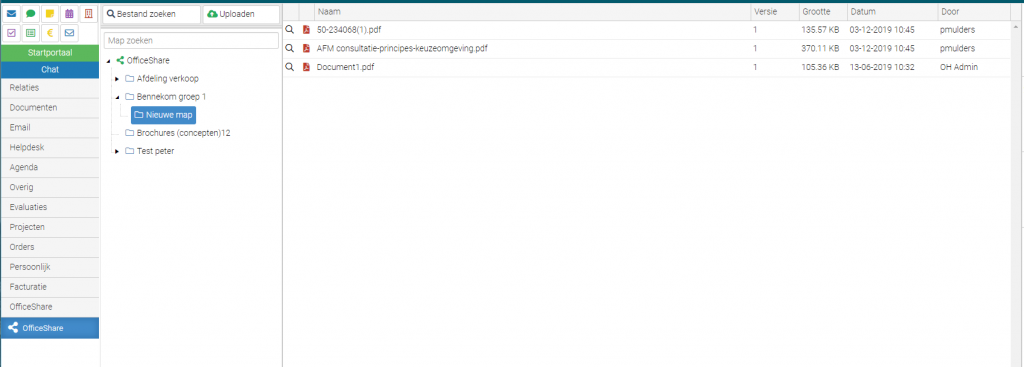Click the Map zoeken search field
The height and width of the screenshot is (367, 1024).
click(x=191, y=40)
